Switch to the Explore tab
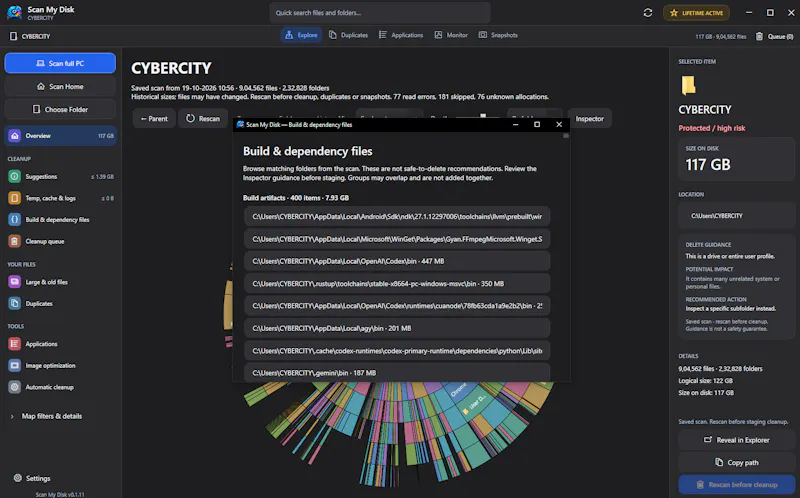 [x=301, y=35]
